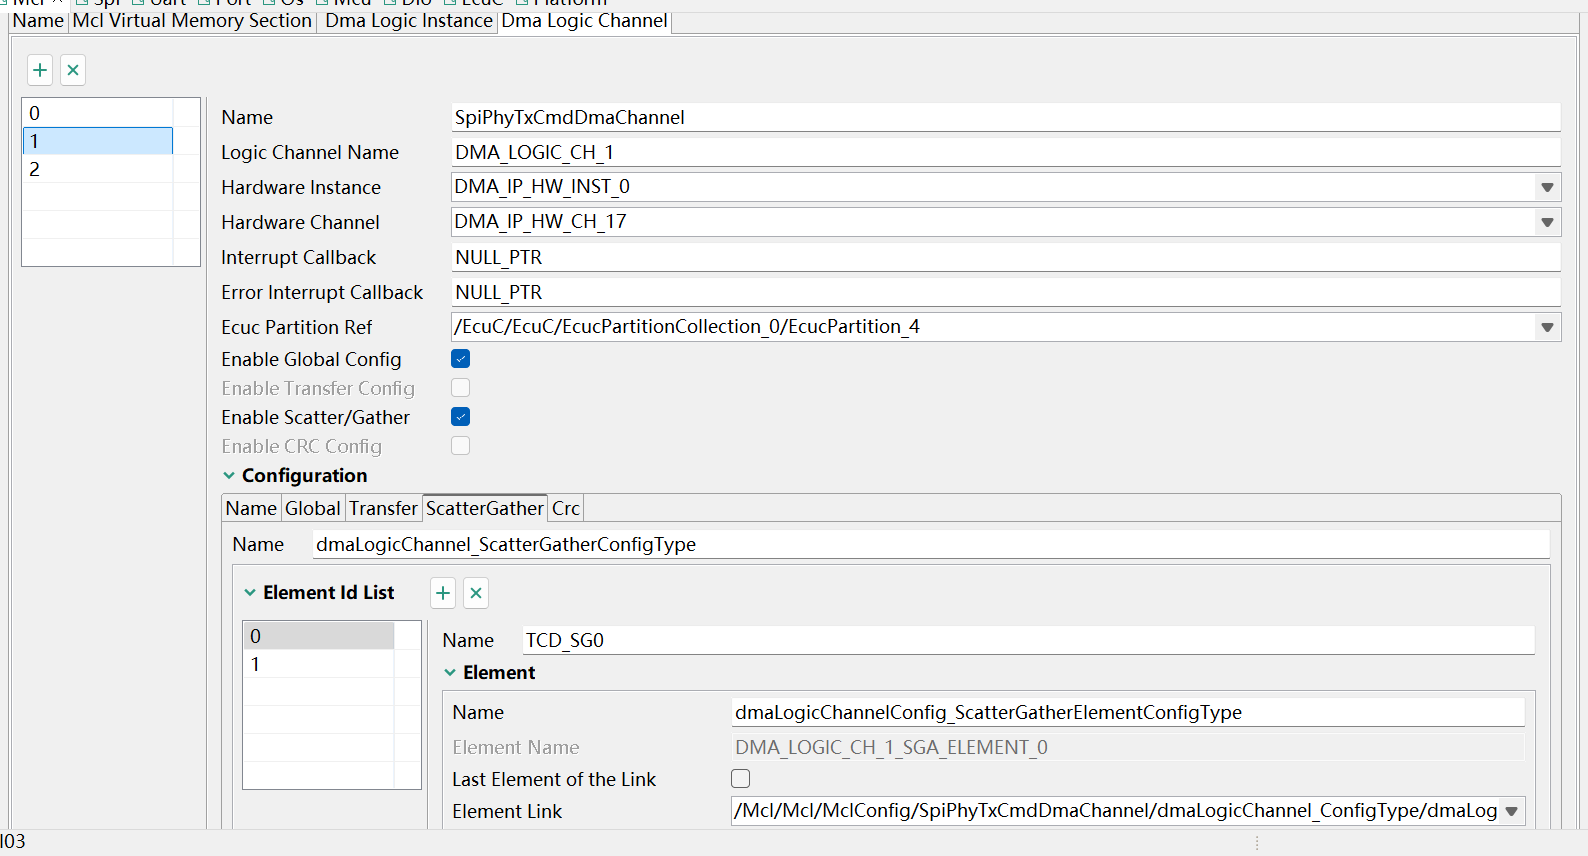Click the Interrupt Callback text field
The image size is (1588, 856).
pyautogui.click(x=1005, y=258)
